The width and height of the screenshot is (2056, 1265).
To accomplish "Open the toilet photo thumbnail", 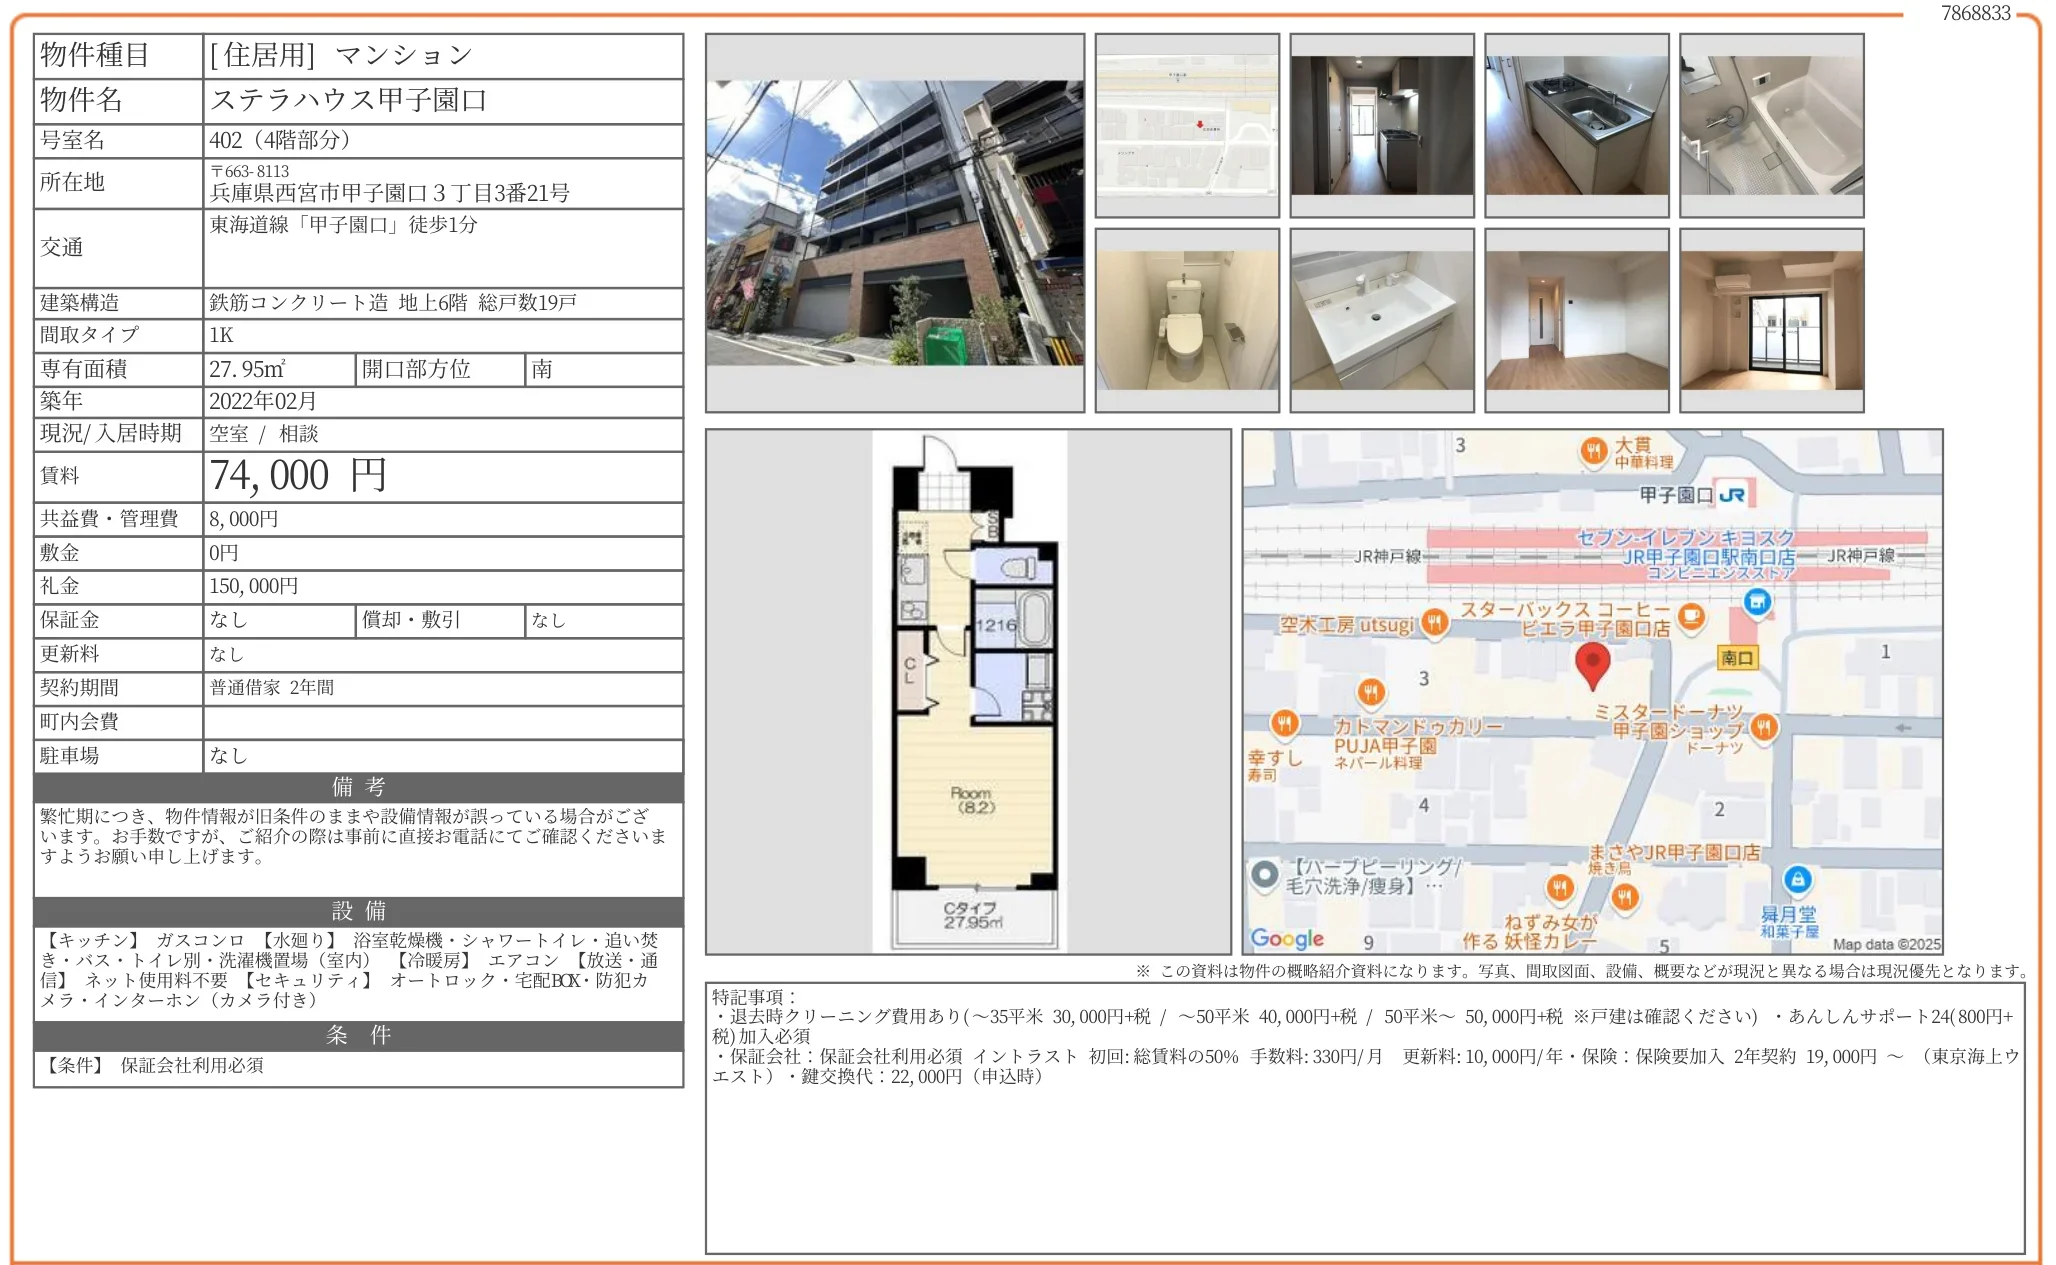I will [x=1186, y=320].
